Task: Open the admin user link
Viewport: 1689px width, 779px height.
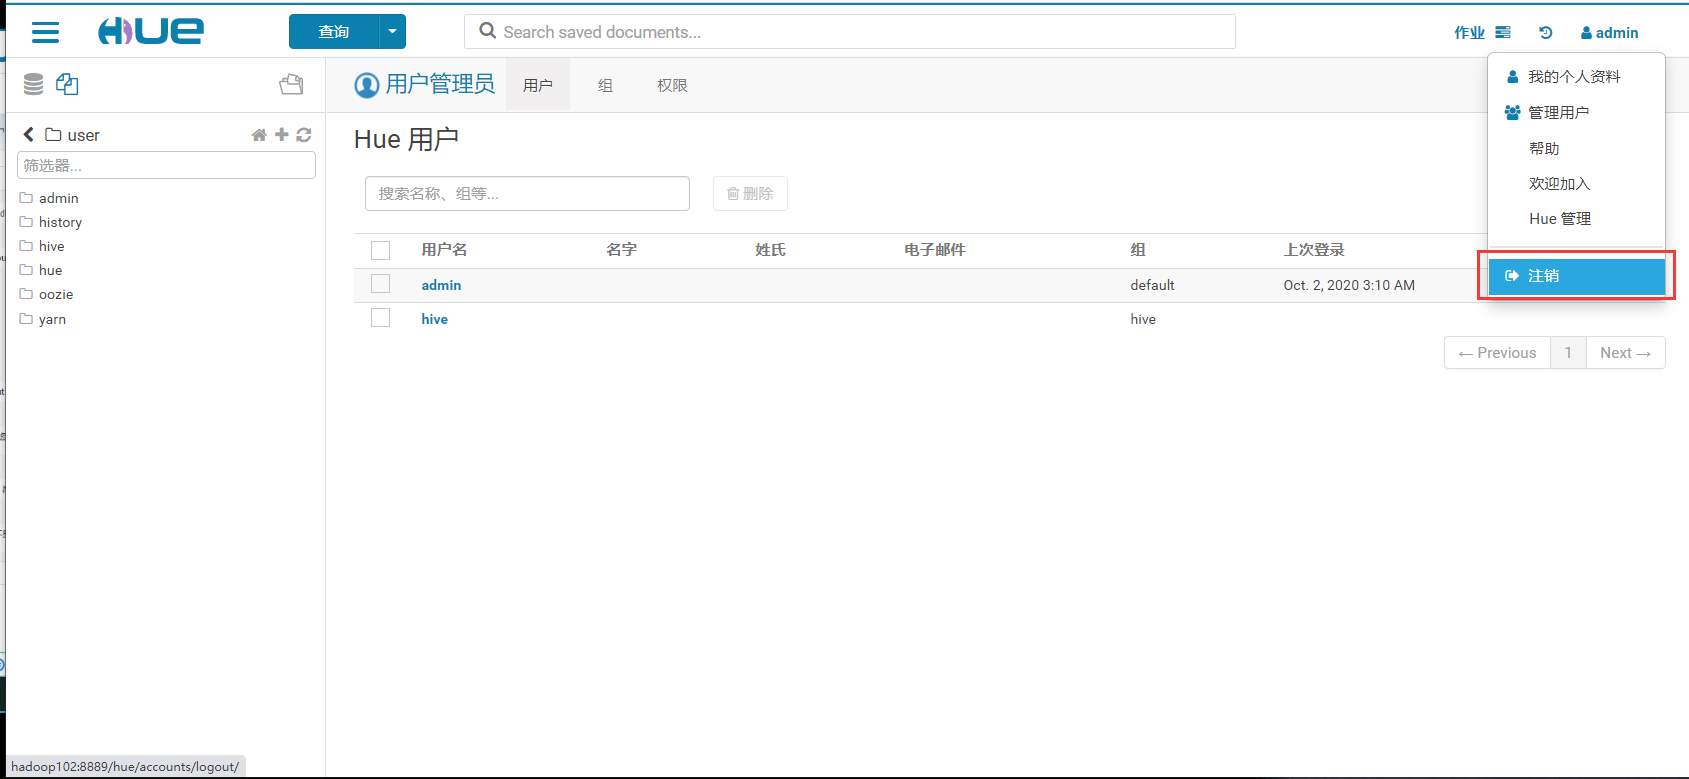Action: pyautogui.click(x=441, y=285)
